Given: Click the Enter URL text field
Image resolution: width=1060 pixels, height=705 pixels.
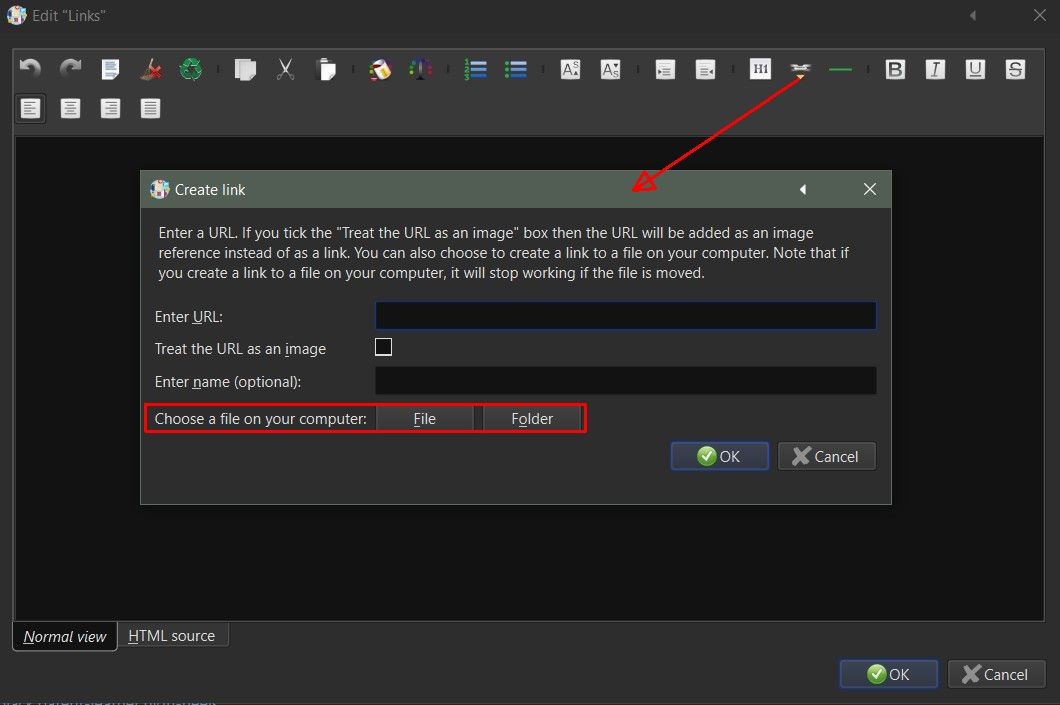Looking at the screenshot, I should tap(626, 316).
